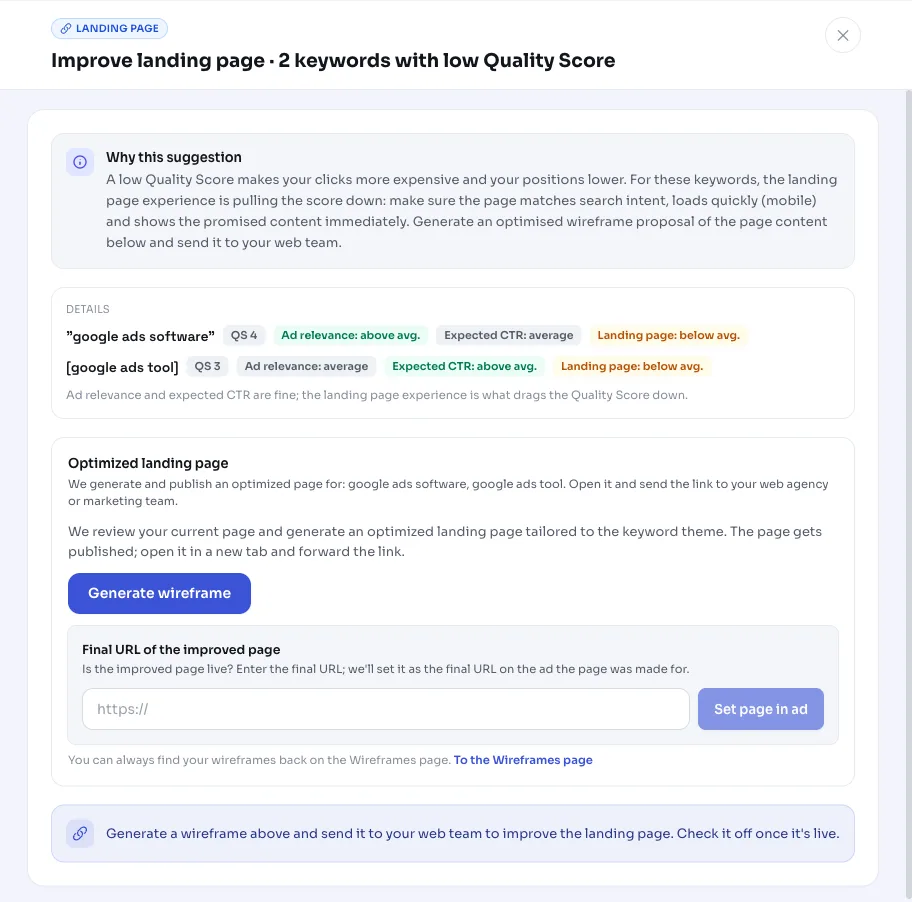The height and width of the screenshot is (902, 912).
Task: Click the Set page in ad button
Action: click(761, 709)
